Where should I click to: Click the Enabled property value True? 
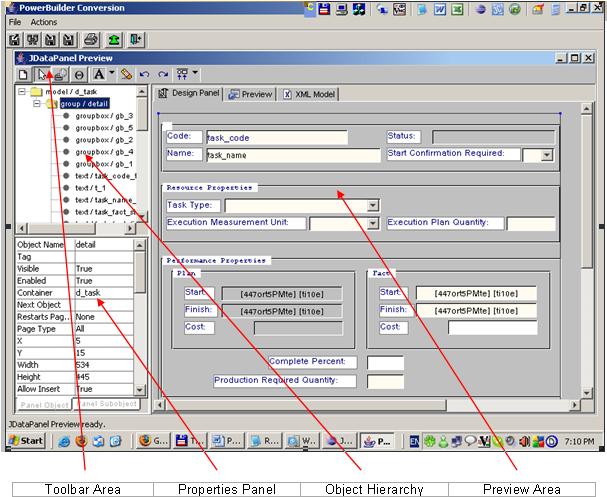tap(104, 281)
